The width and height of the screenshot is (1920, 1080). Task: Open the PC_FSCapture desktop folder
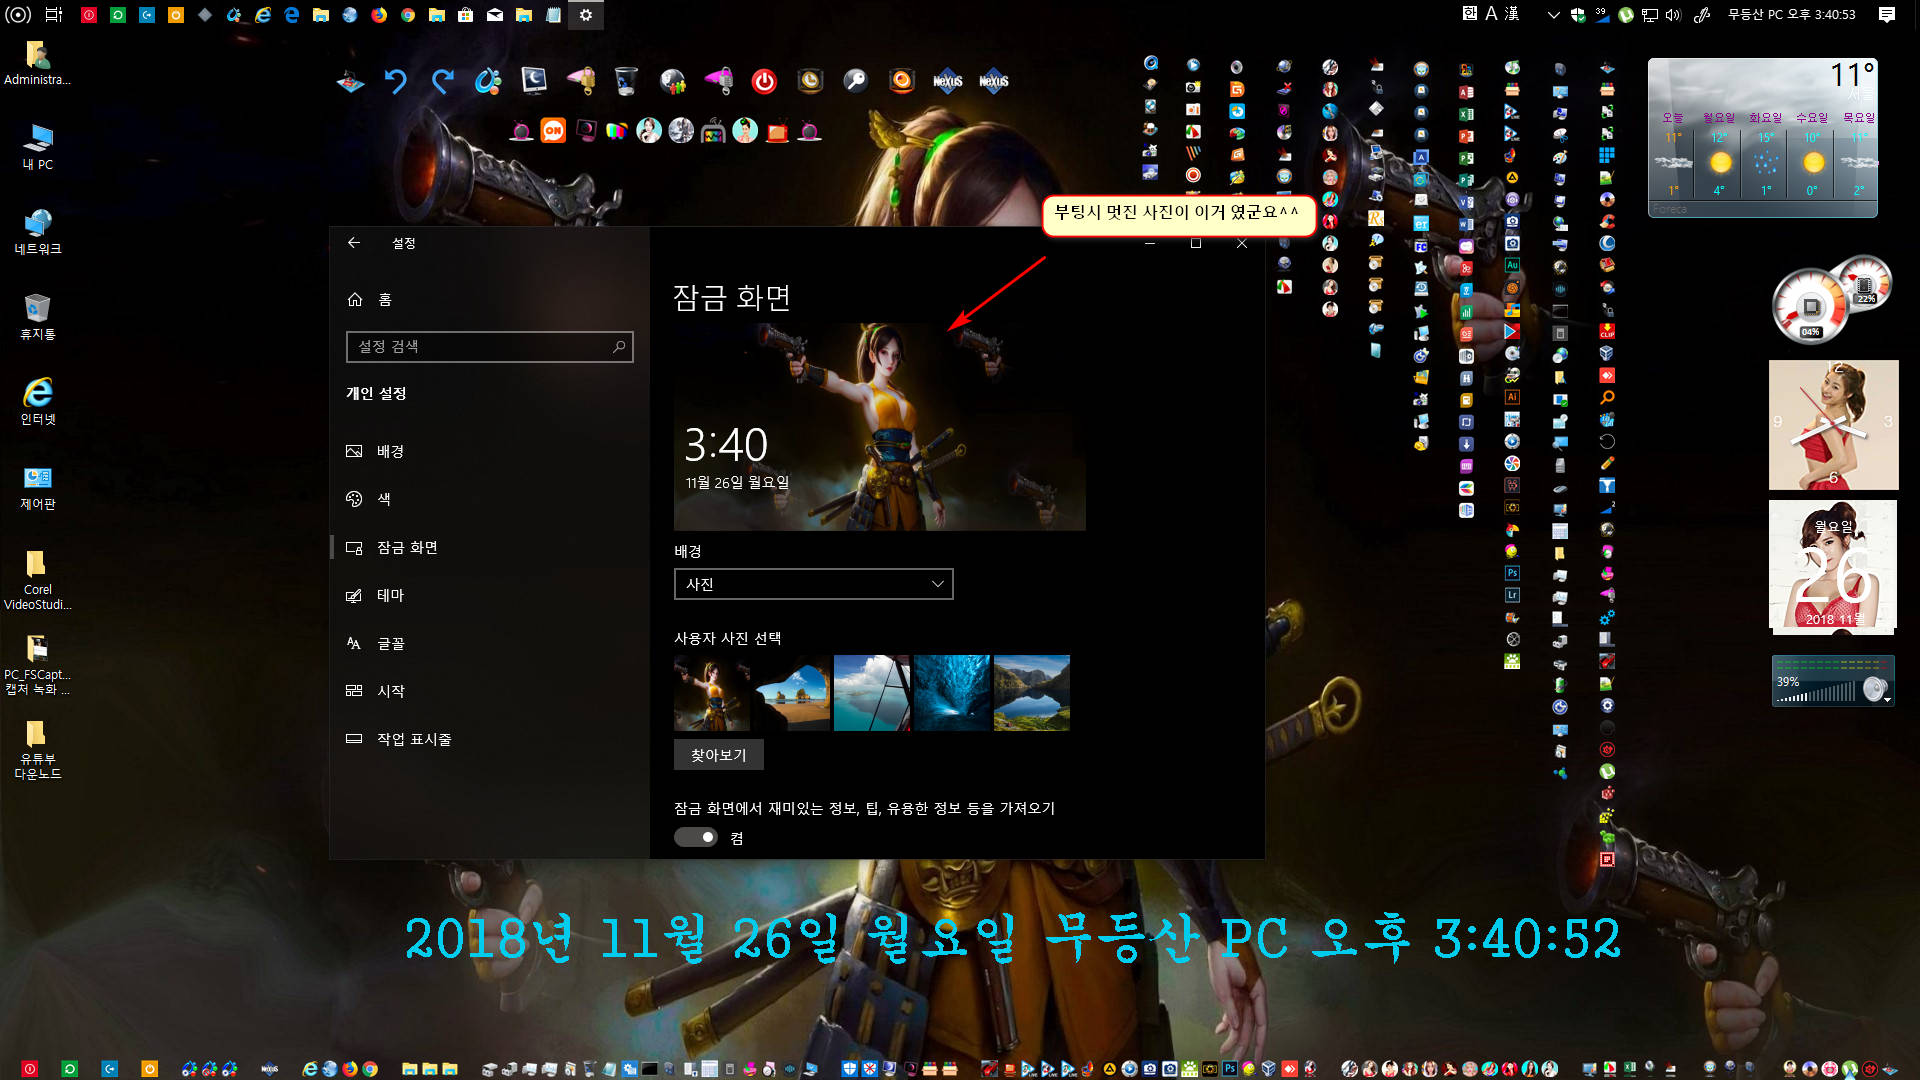(x=38, y=664)
